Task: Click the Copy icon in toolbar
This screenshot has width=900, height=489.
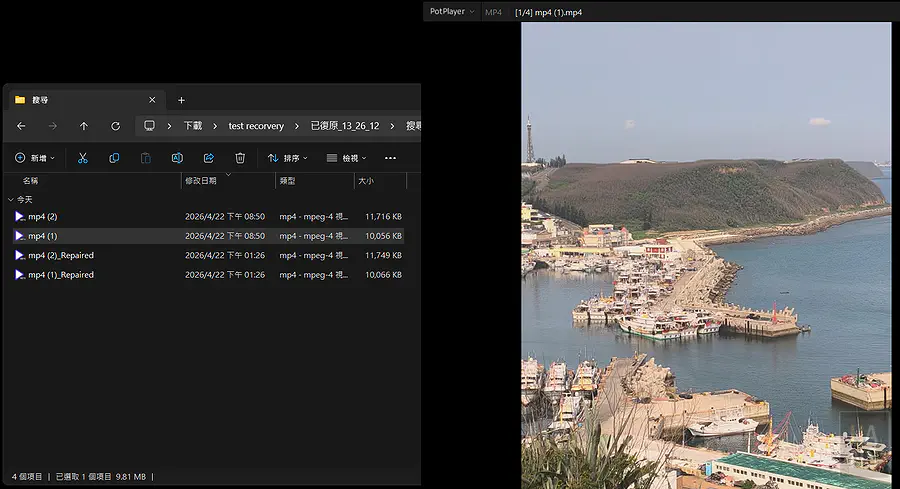Action: (x=114, y=158)
